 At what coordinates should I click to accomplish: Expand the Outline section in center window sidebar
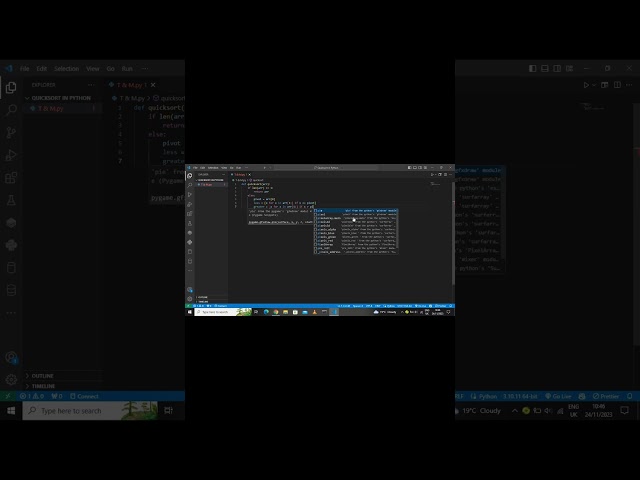coord(211,297)
